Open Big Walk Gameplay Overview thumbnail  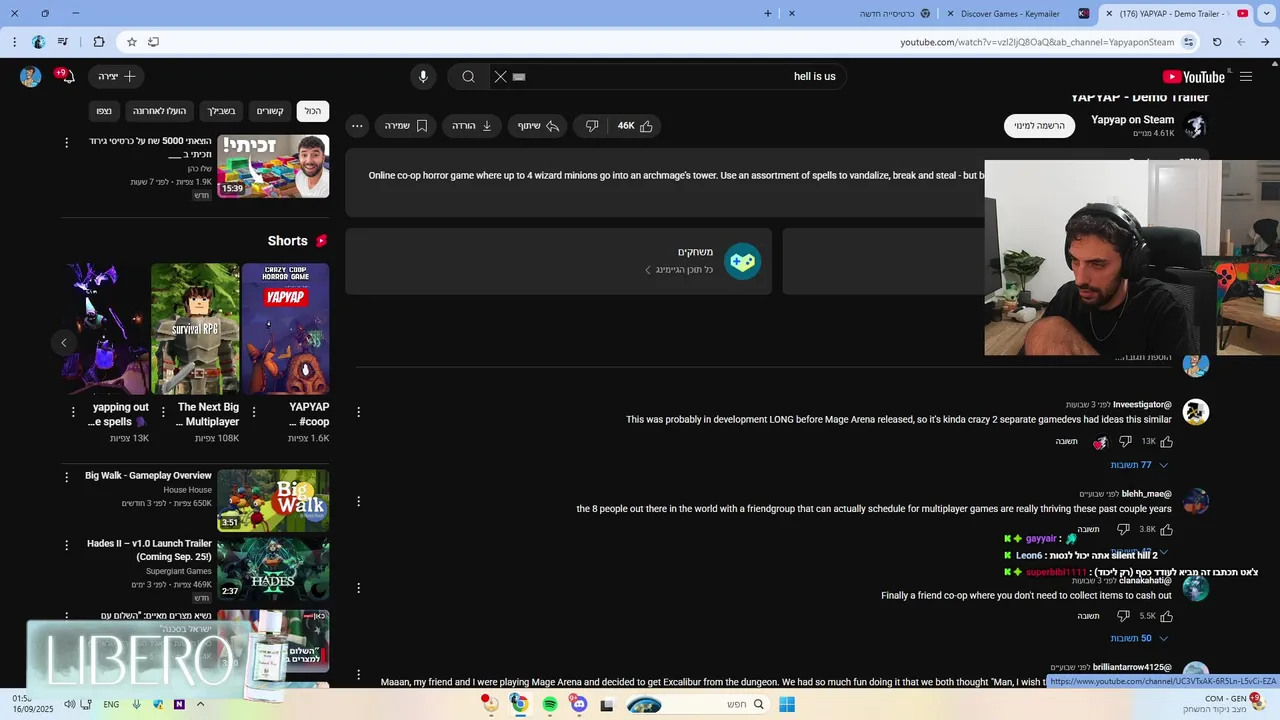[273, 501]
